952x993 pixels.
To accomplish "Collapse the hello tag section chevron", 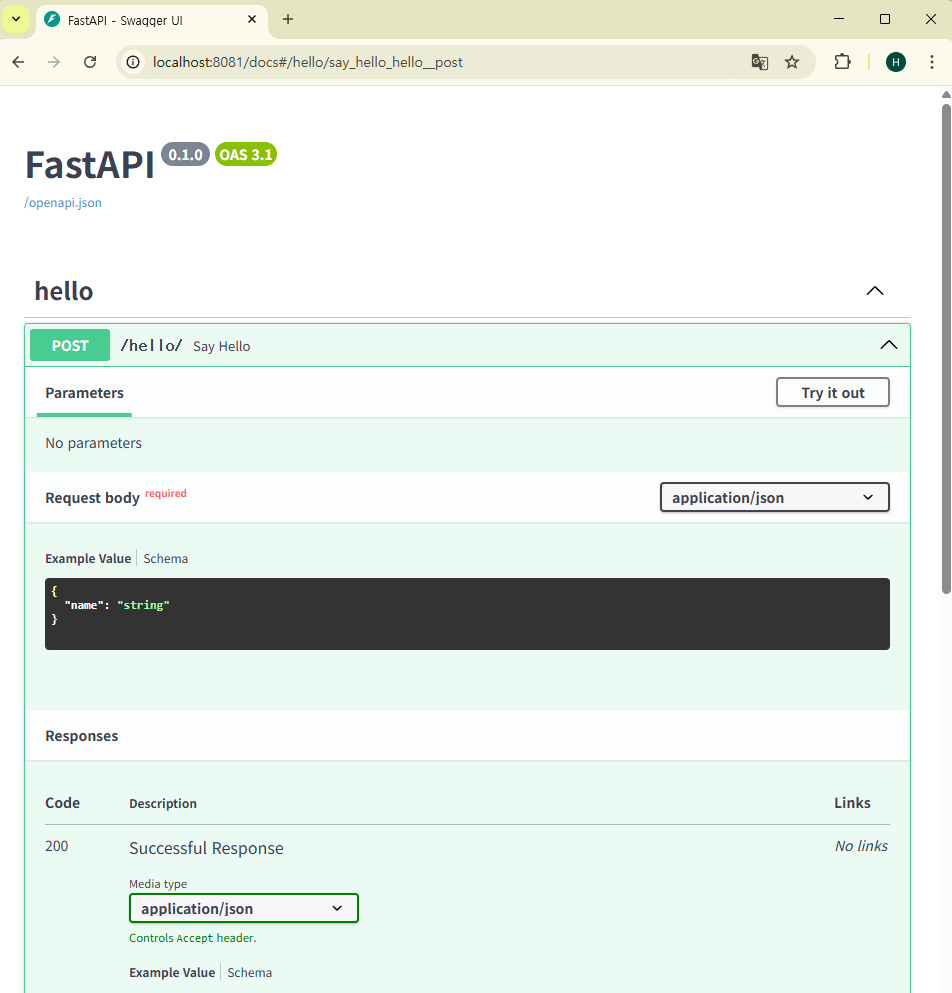I will [x=875, y=291].
